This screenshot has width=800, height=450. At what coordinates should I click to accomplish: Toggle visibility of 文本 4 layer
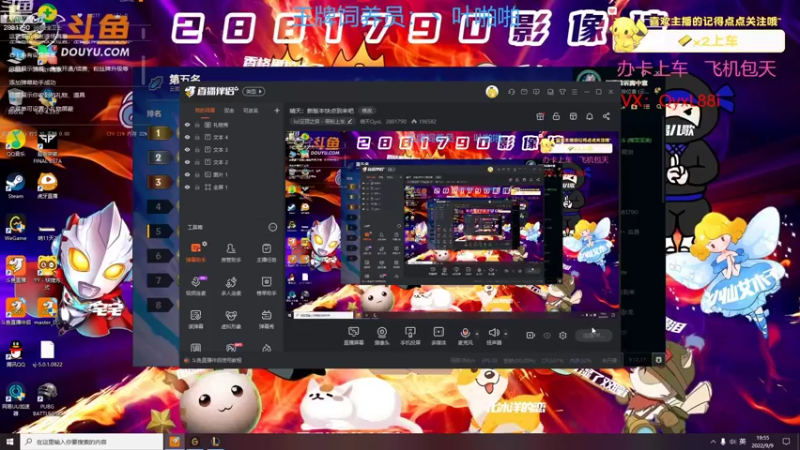187,137
